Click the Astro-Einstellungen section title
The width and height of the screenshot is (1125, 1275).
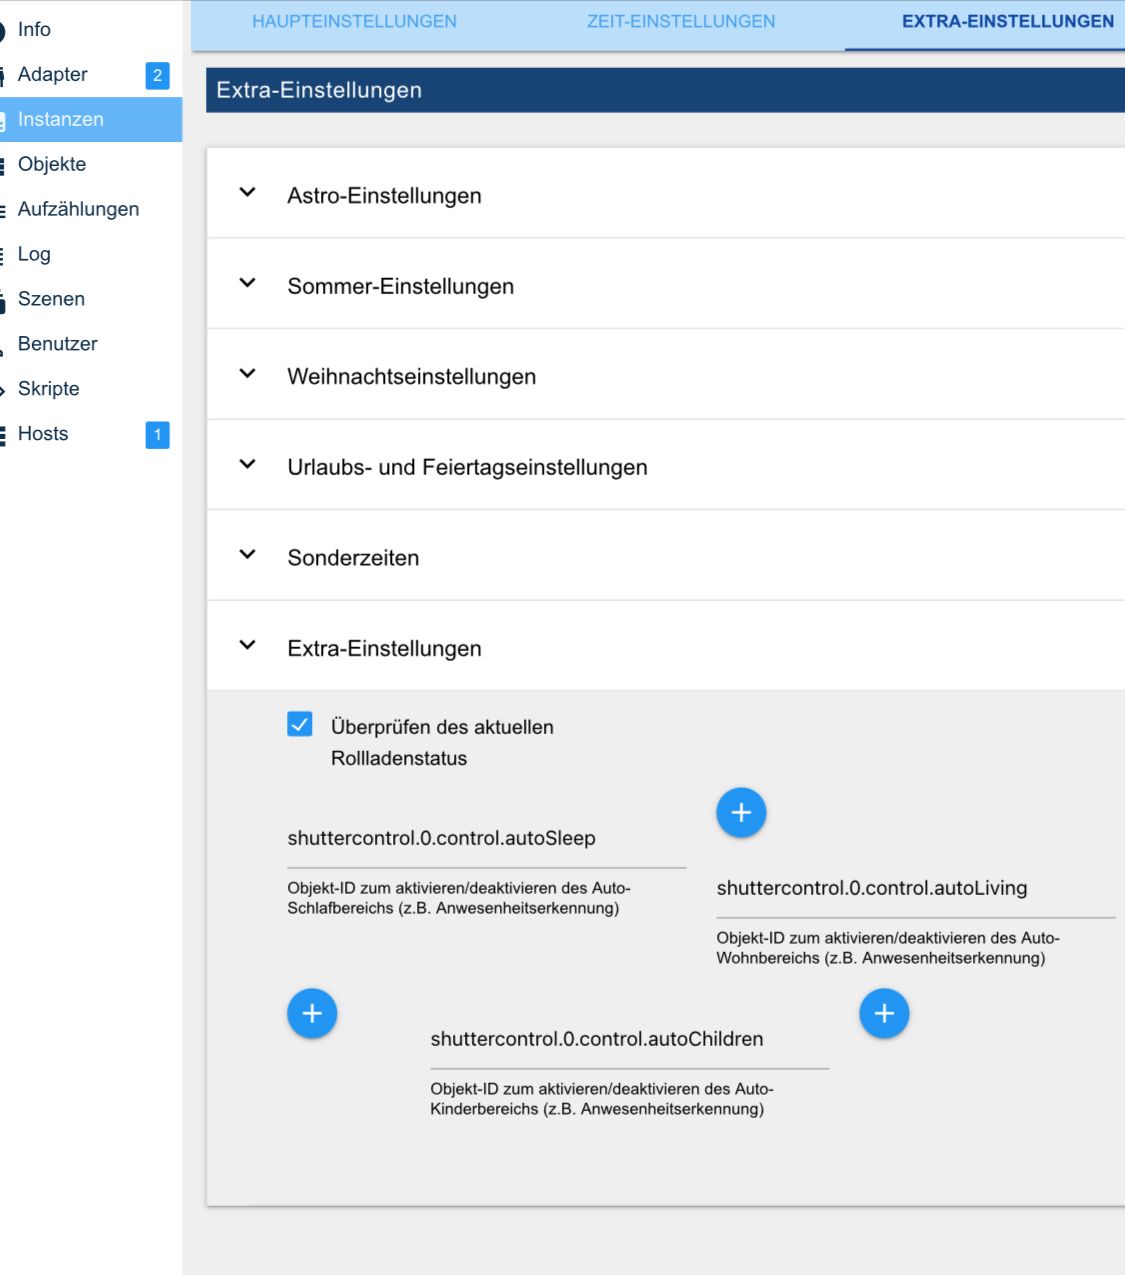[384, 196]
